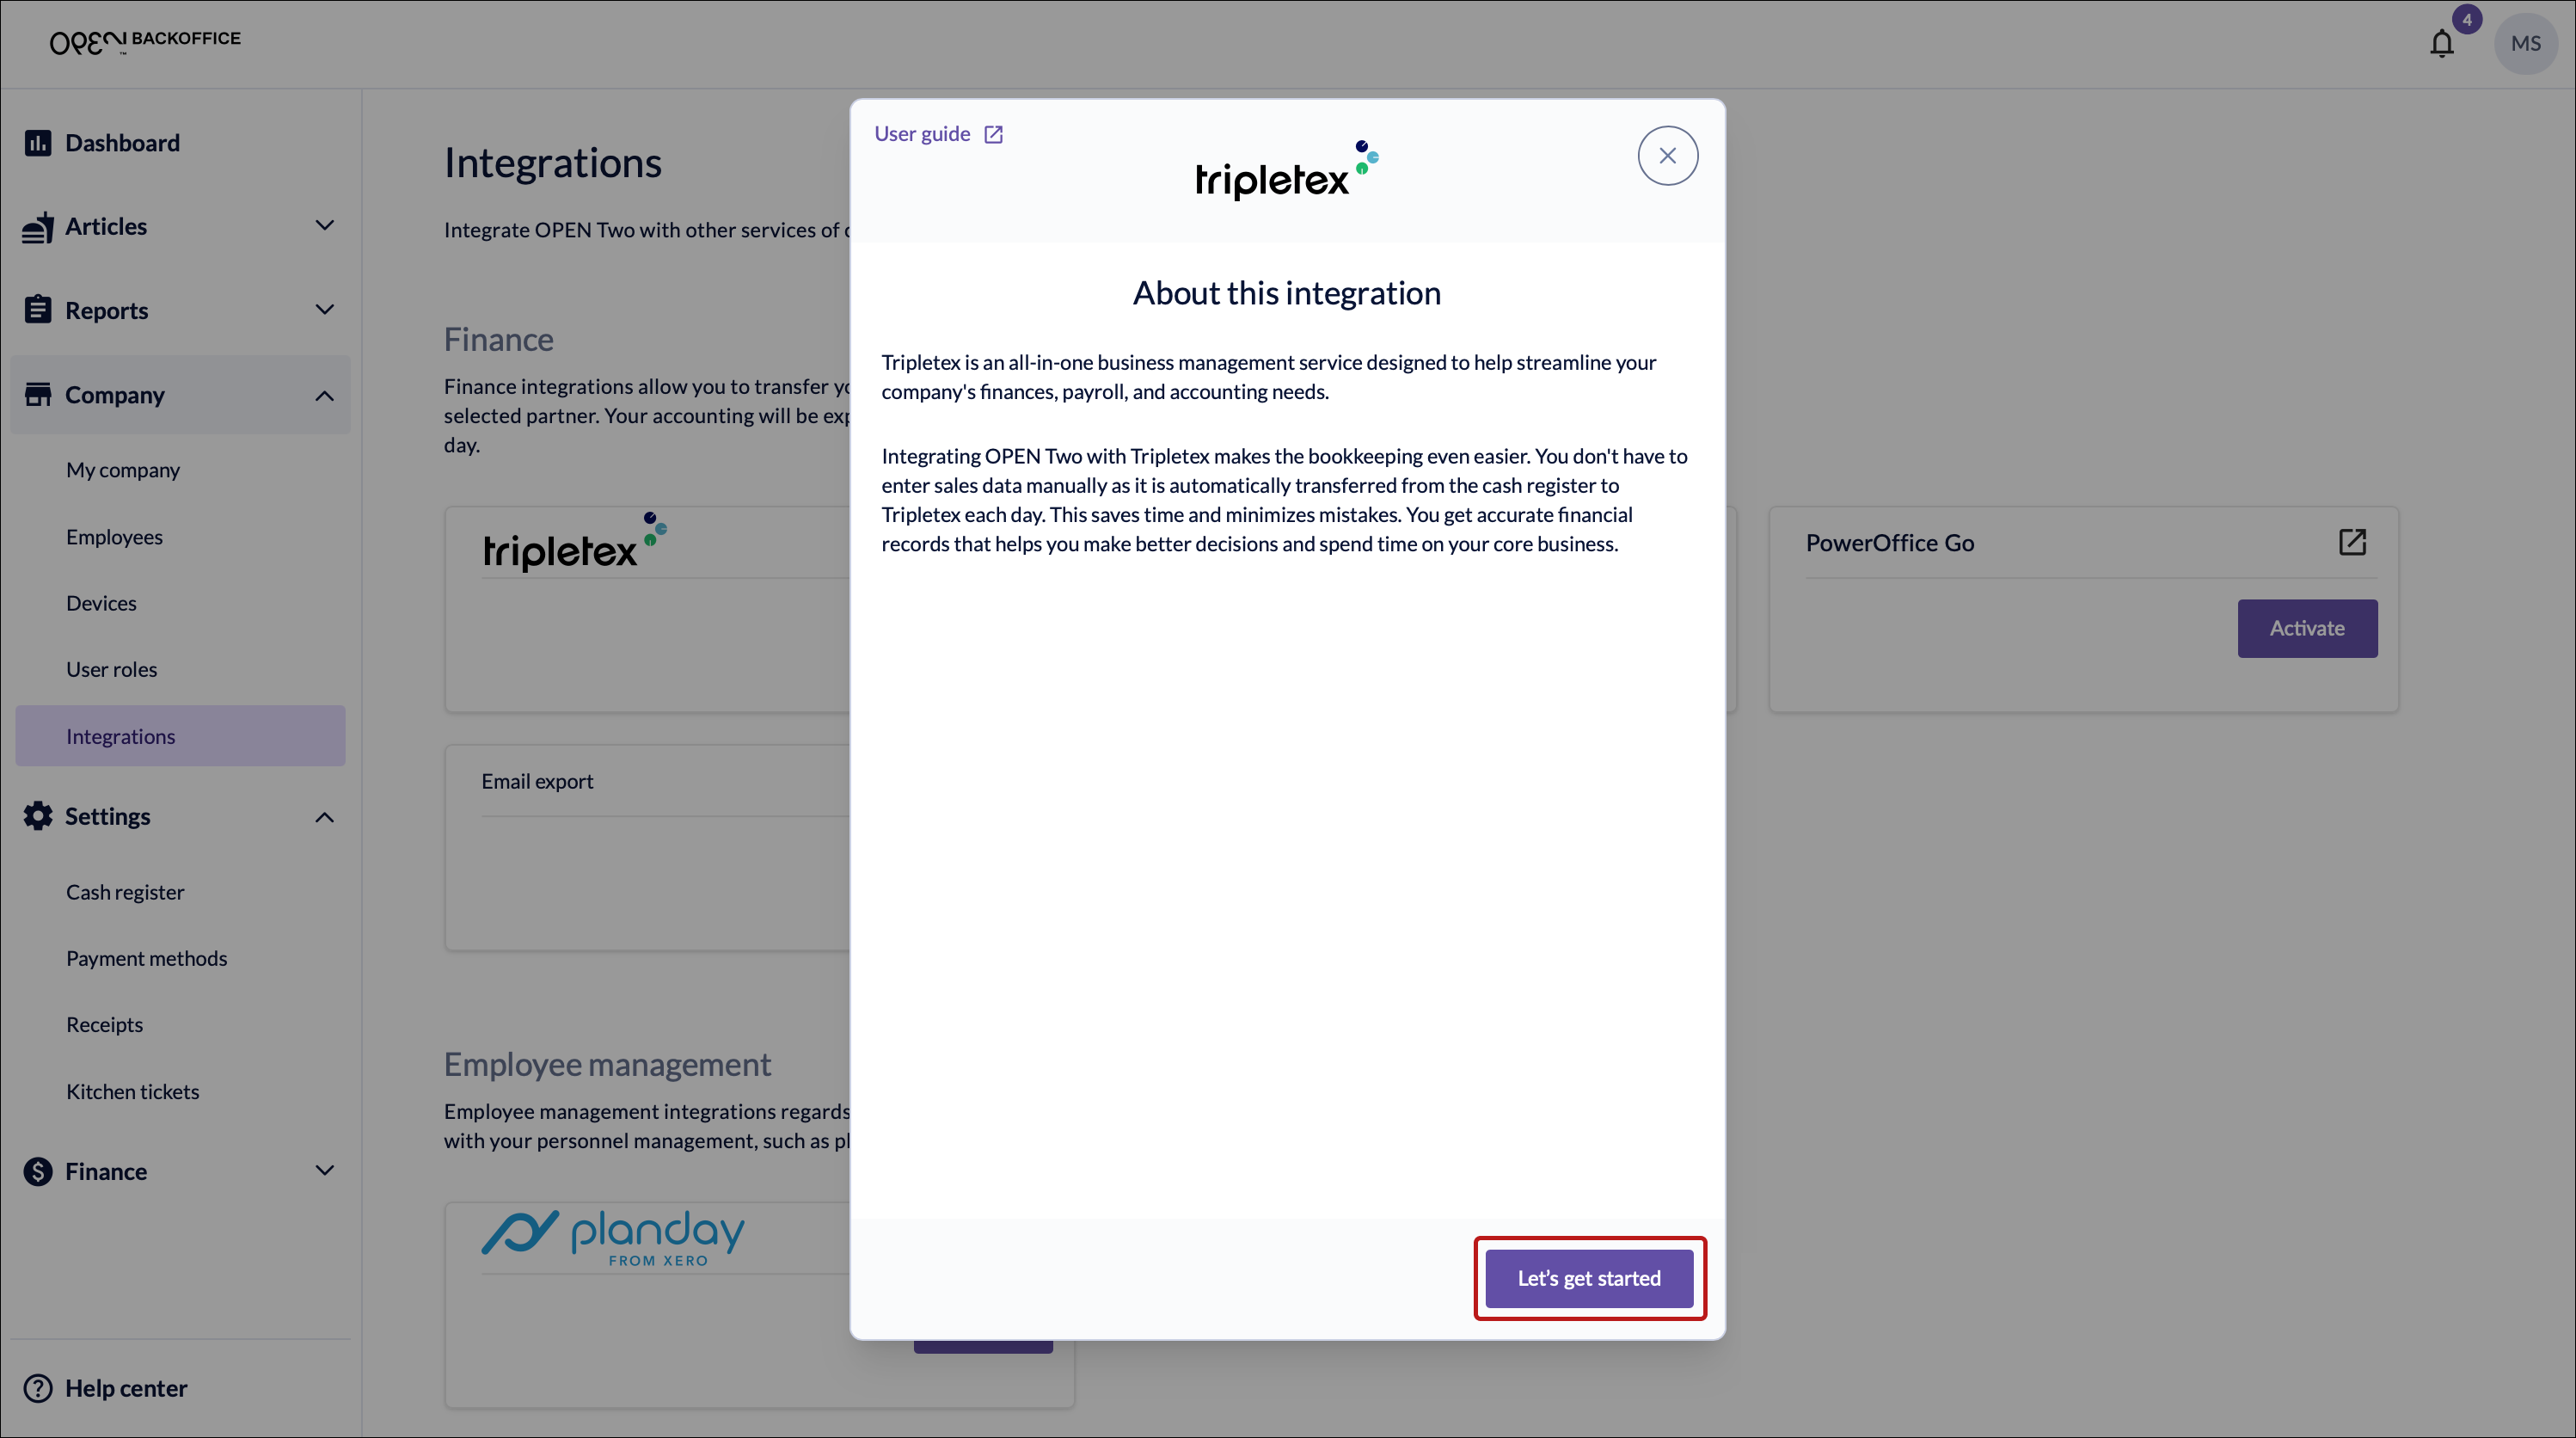Open the Employees menu item
The image size is (2576, 1438).
[x=114, y=537]
